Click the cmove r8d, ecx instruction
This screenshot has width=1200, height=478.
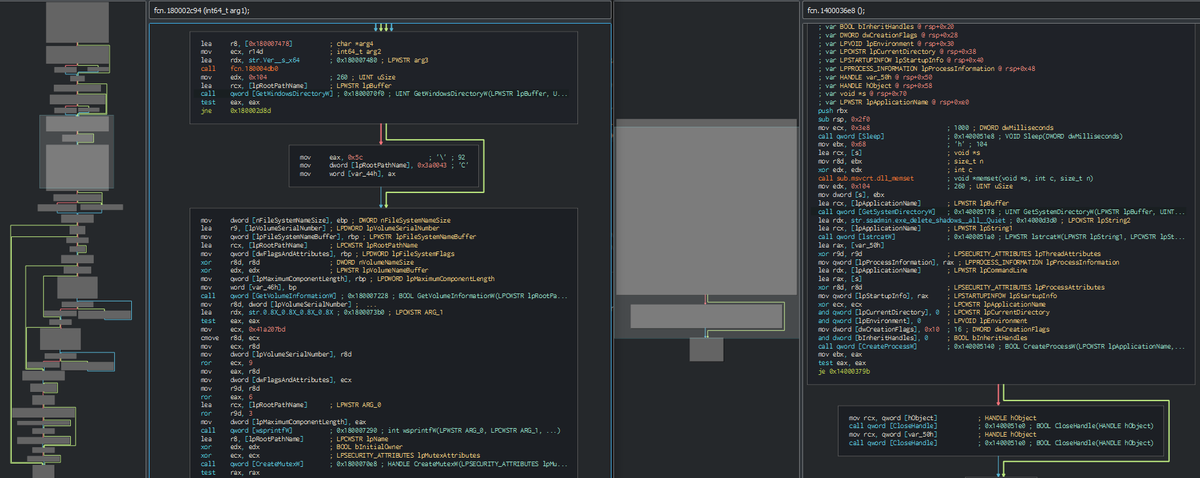click(x=231, y=336)
